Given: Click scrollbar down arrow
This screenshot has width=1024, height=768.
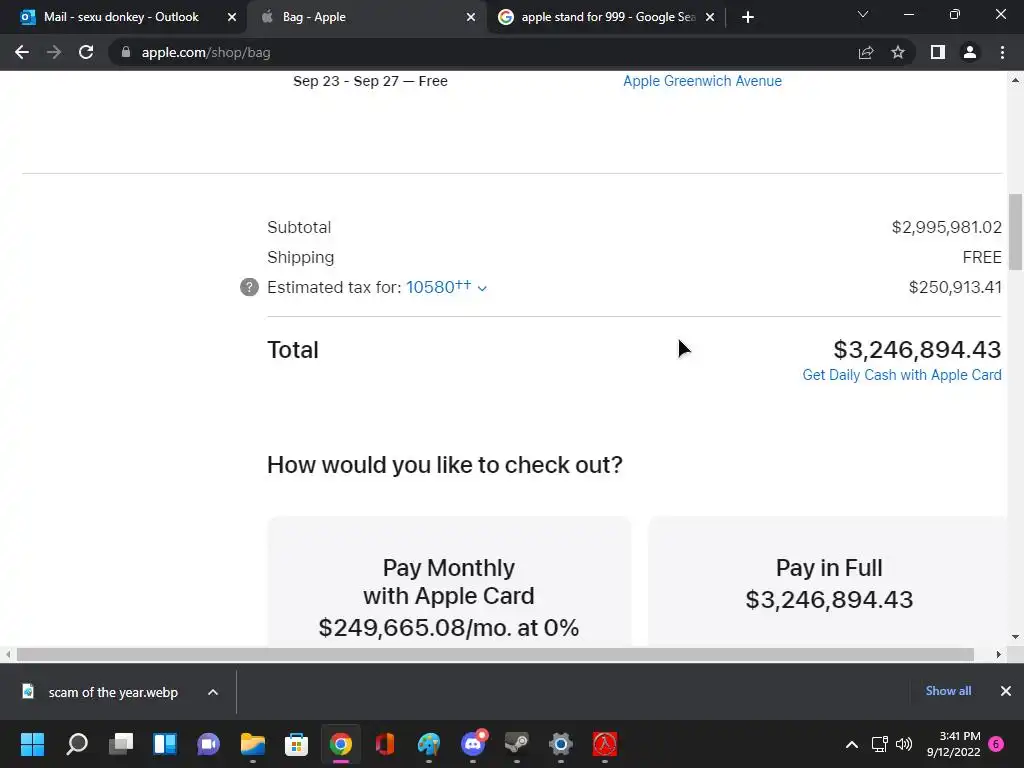Looking at the screenshot, I should point(1015,637).
